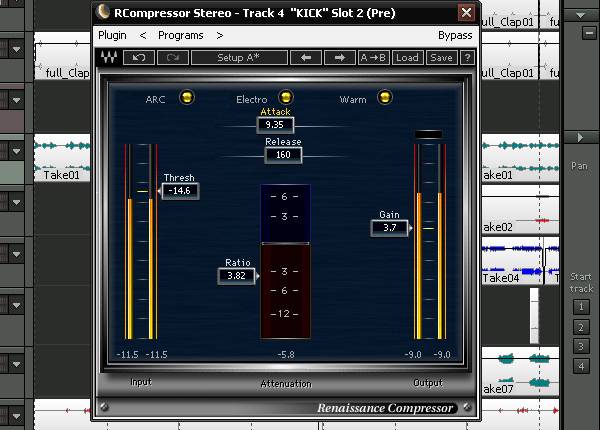Go to next preset with right arrow

pyautogui.click(x=339, y=58)
